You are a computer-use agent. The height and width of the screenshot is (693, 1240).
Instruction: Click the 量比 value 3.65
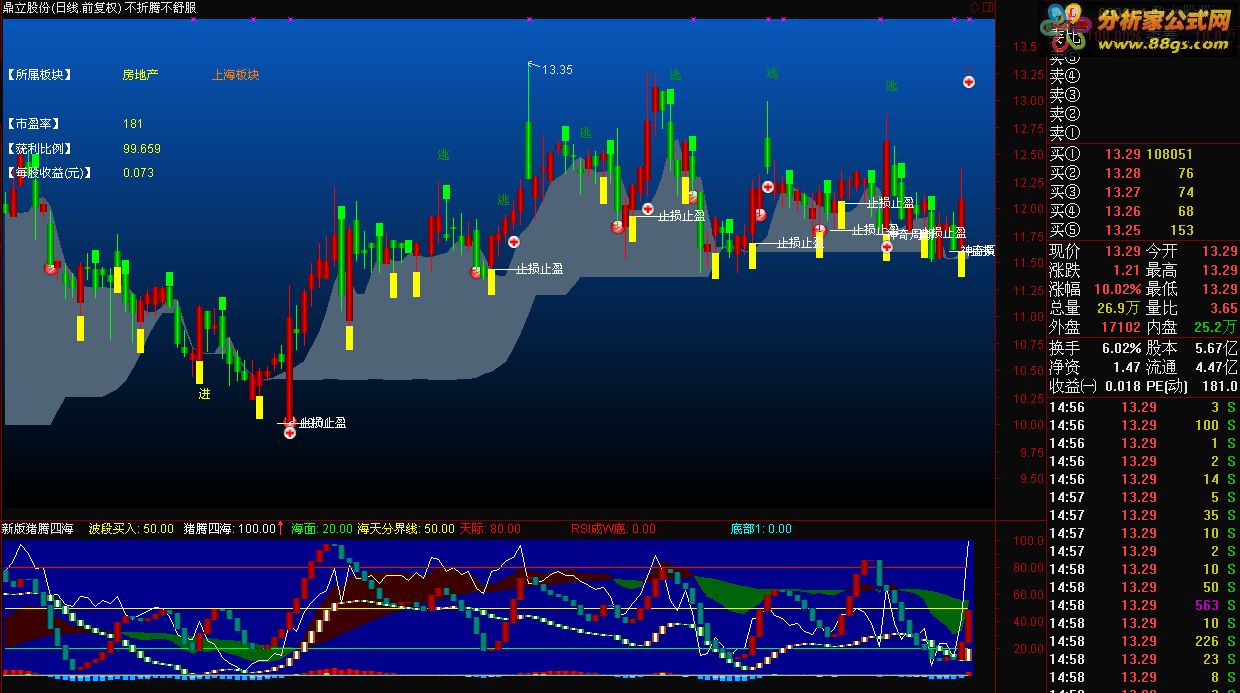tap(1224, 309)
